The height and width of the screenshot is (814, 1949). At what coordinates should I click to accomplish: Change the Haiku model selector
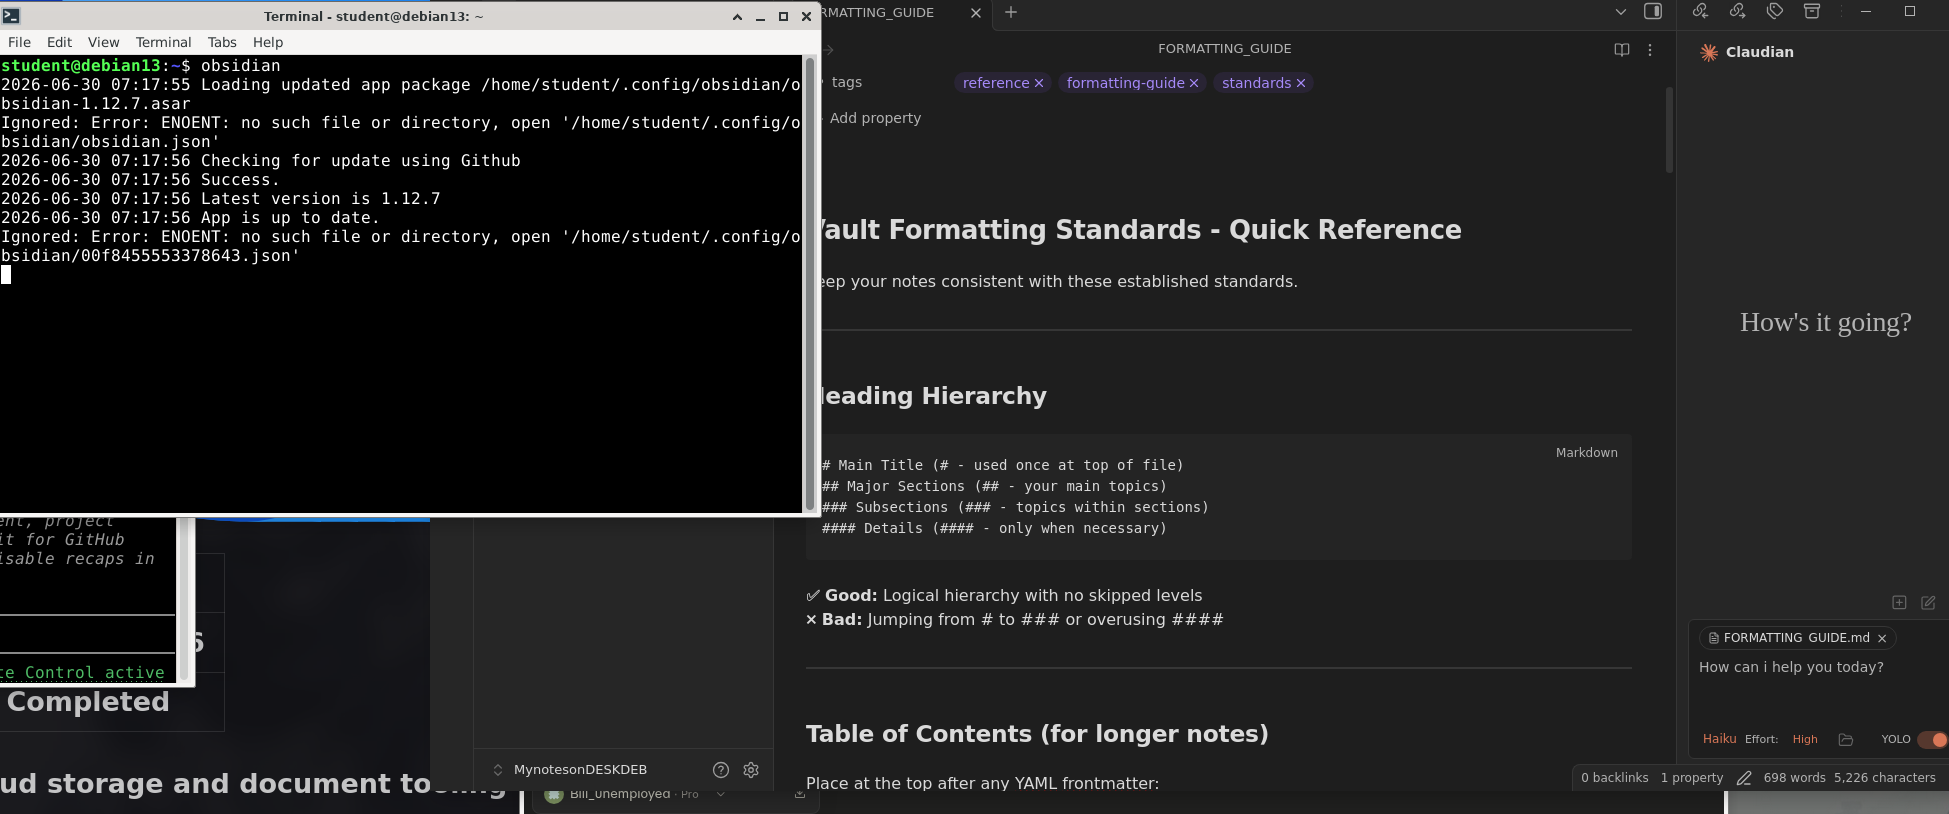(x=1719, y=739)
